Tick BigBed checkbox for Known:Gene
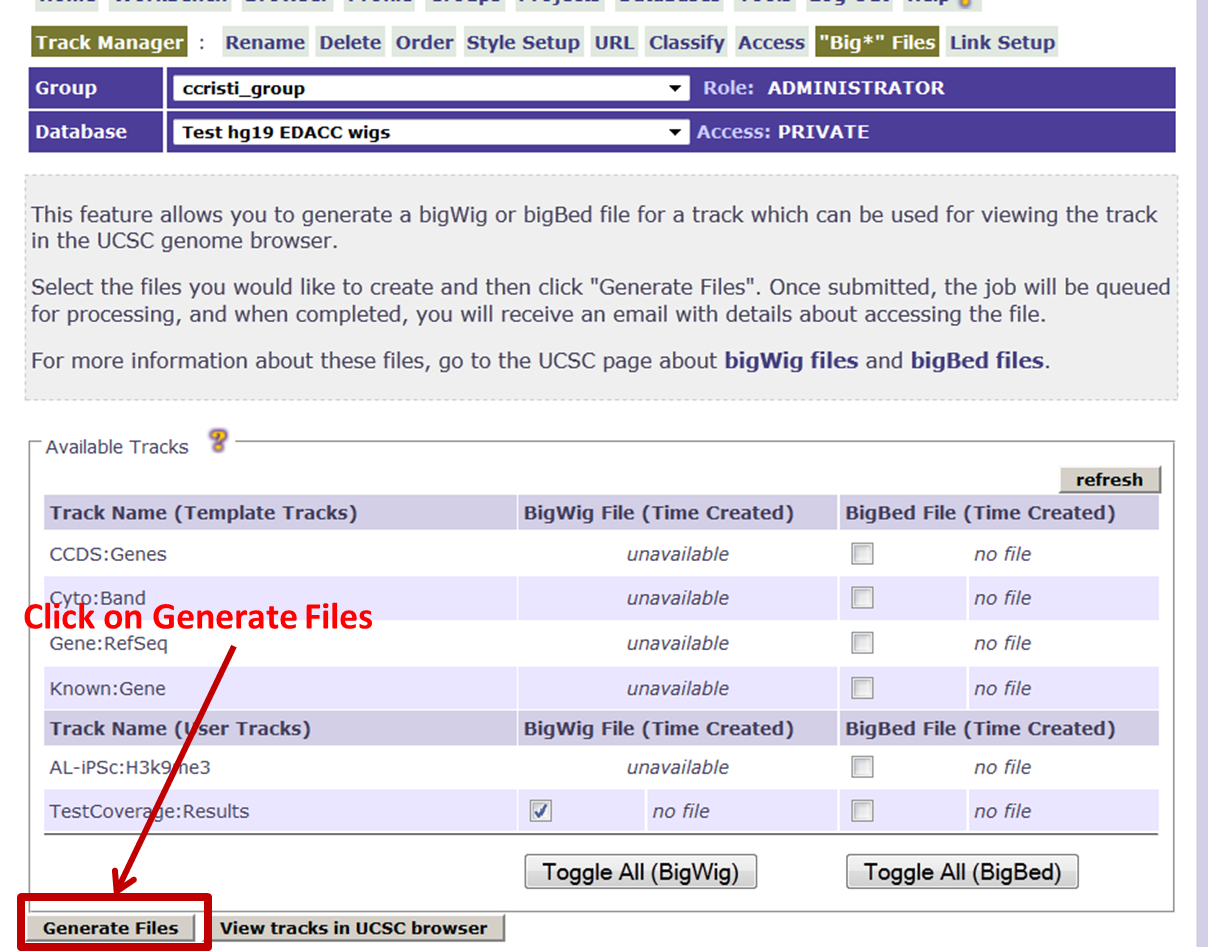 pos(862,688)
